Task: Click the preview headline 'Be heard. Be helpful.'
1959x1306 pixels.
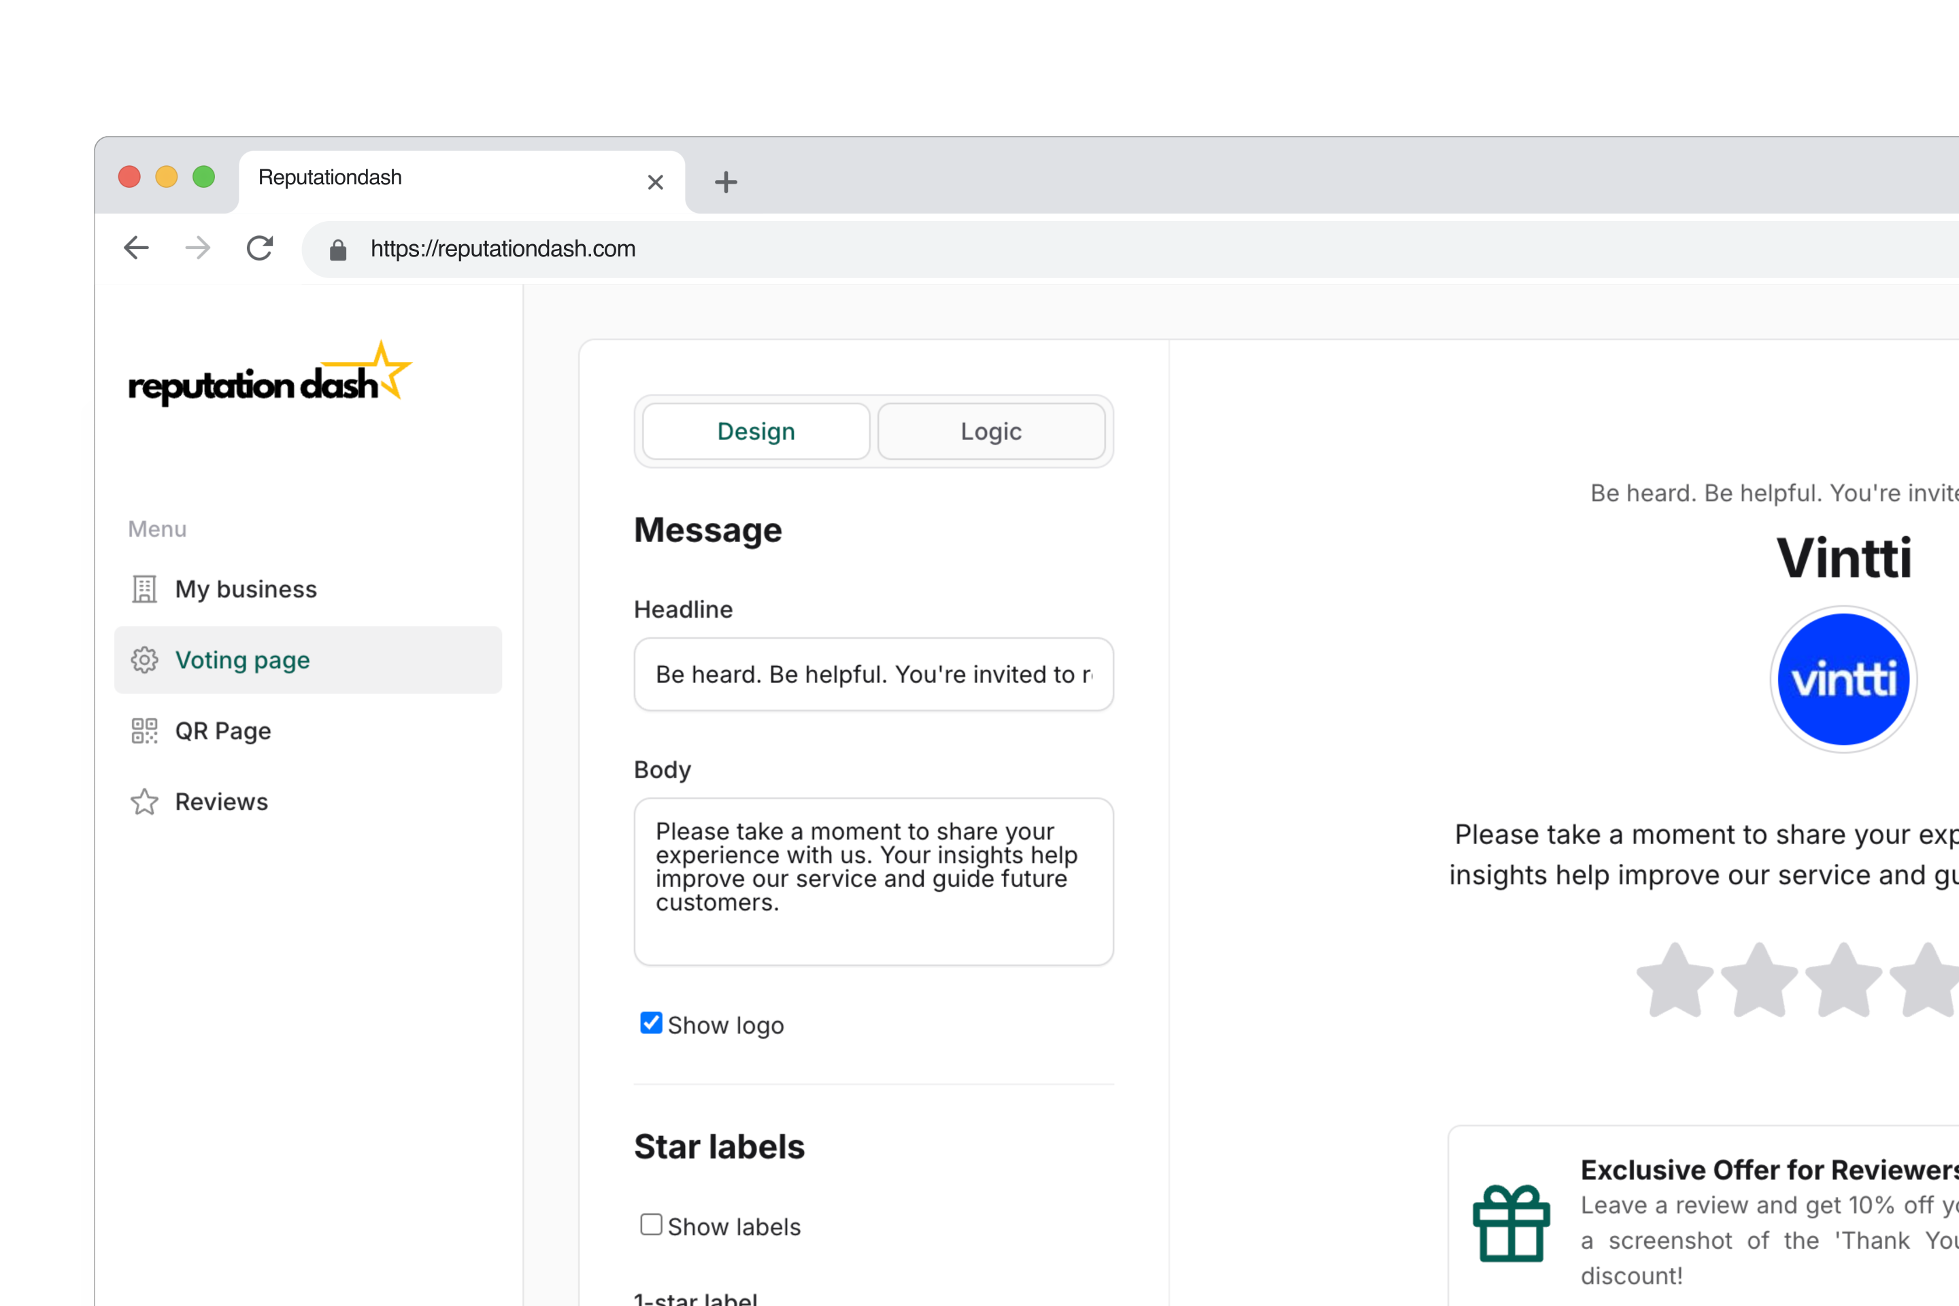Action: click(x=1774, y=493)
